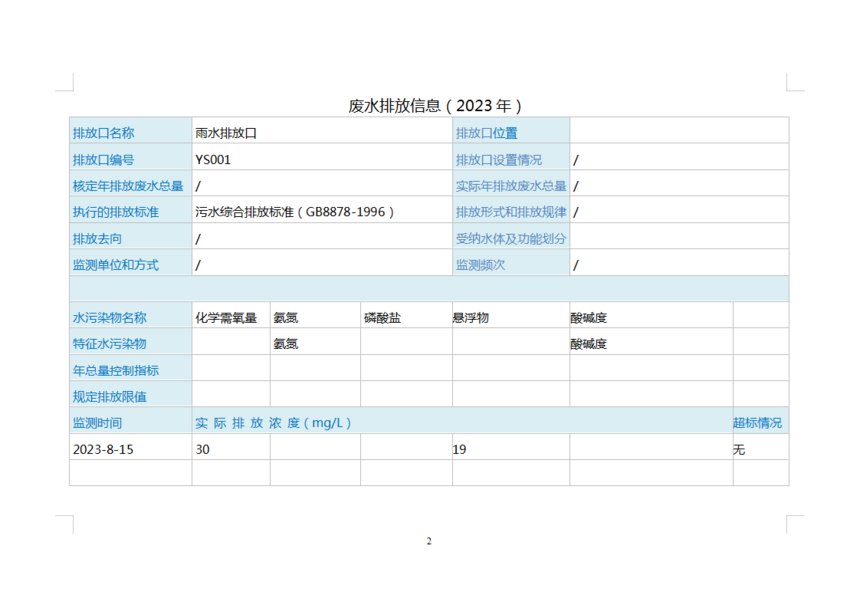Click the 排放口位置 header cell
Screen dimensions: 860x608
coord(487,133)
